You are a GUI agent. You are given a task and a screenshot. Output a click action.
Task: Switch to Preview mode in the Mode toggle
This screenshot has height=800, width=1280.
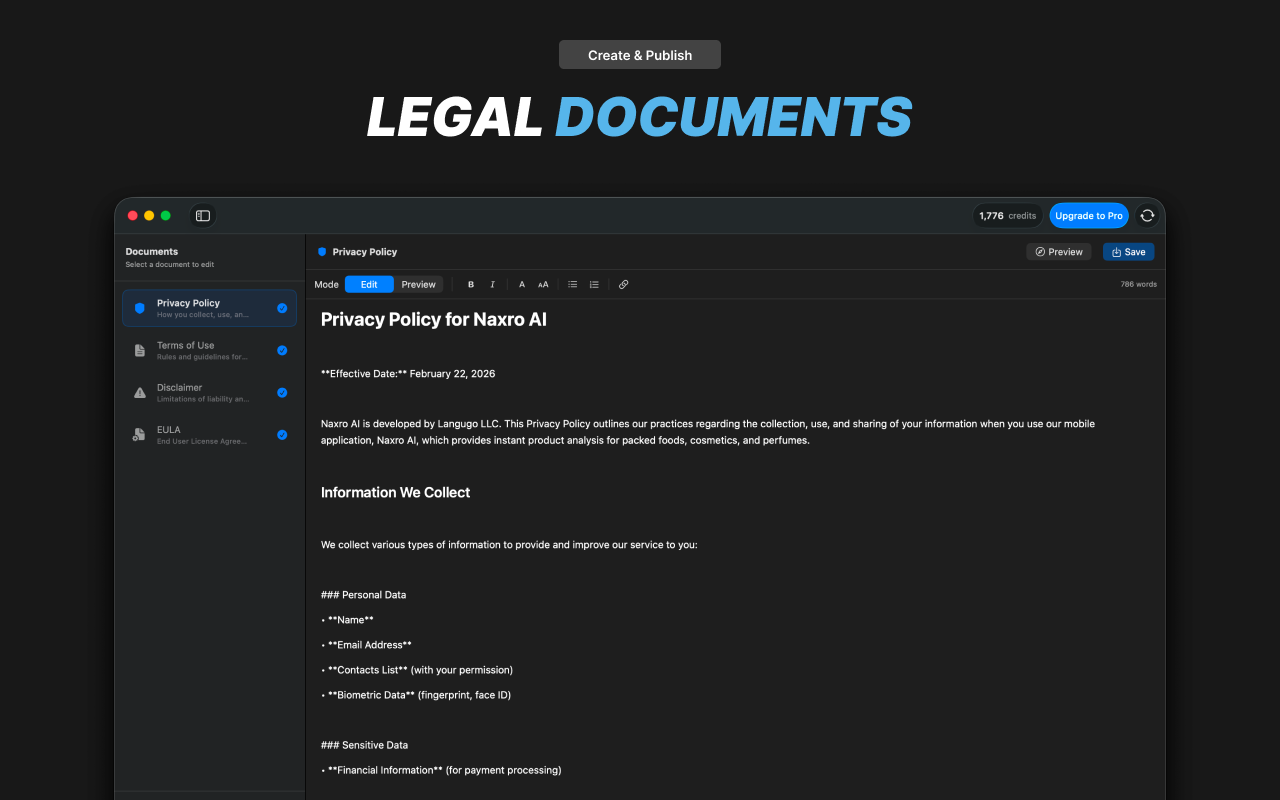tap(418, 285)
